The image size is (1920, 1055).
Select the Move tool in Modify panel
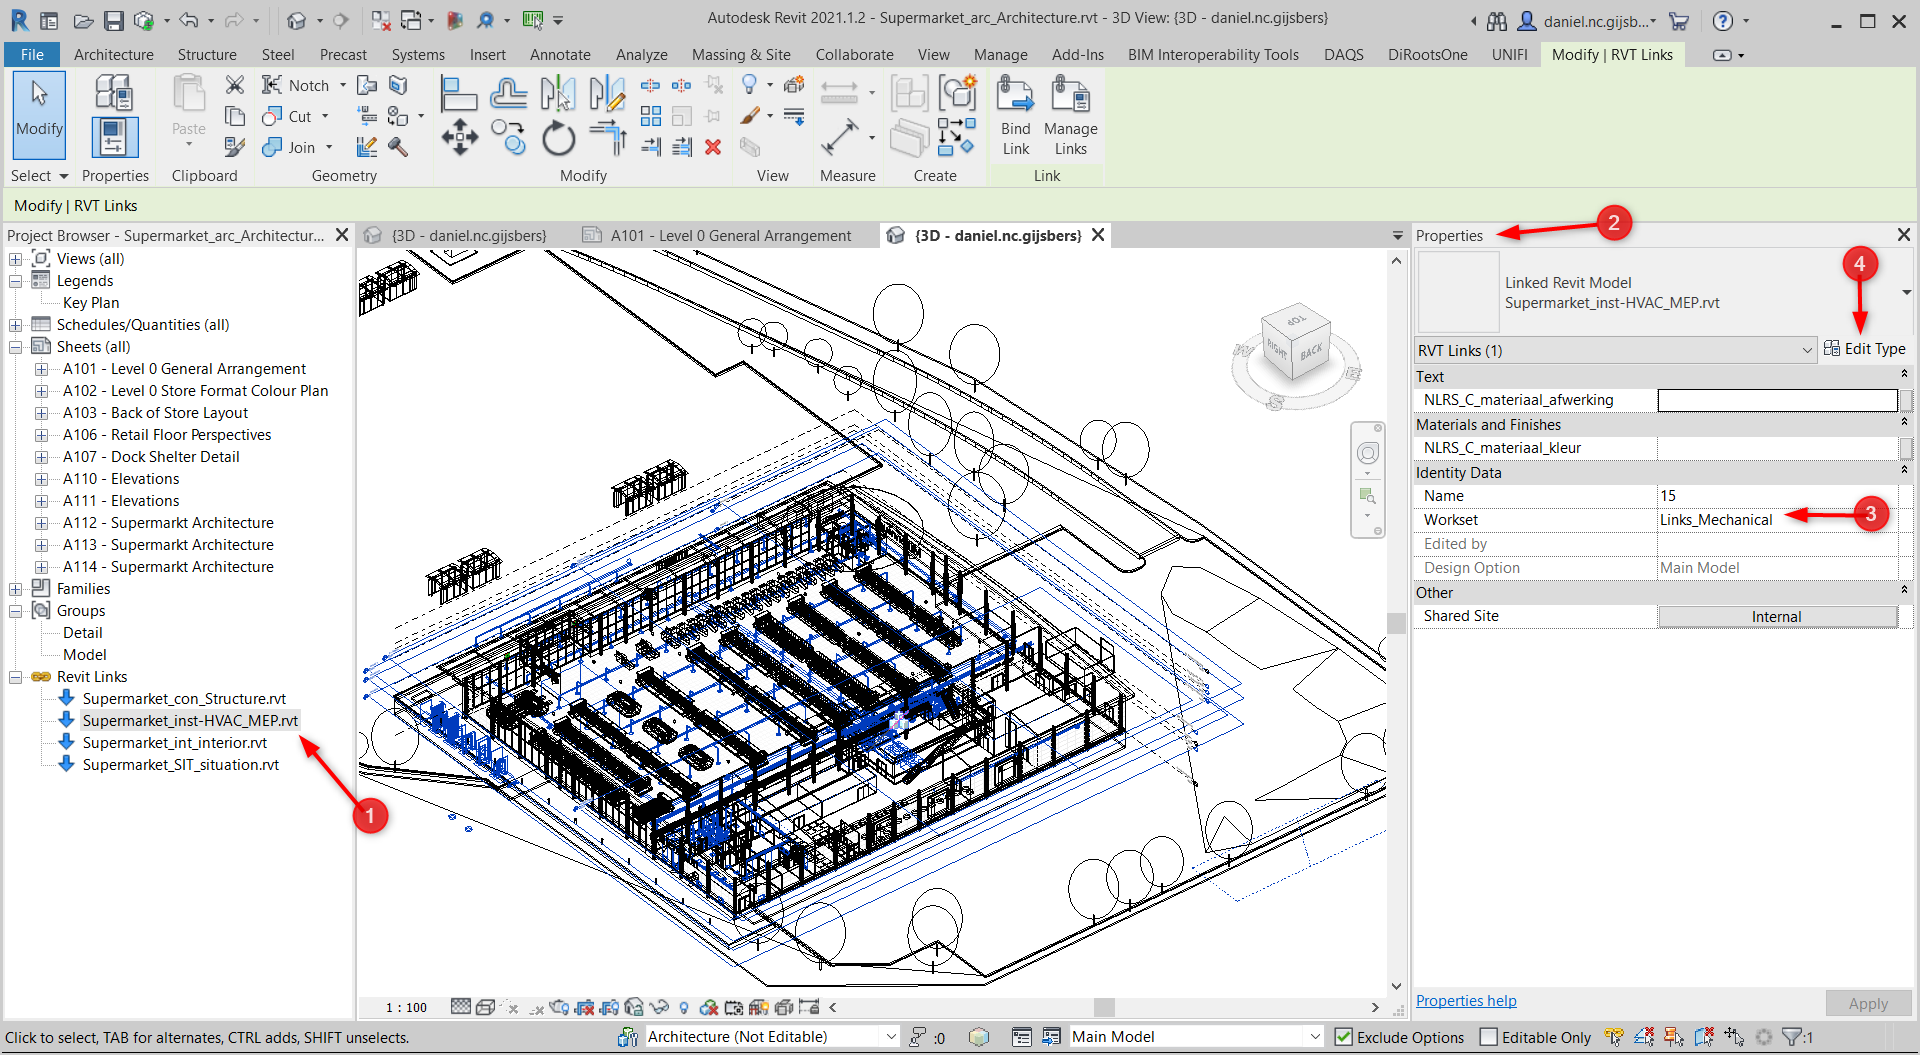459,137
